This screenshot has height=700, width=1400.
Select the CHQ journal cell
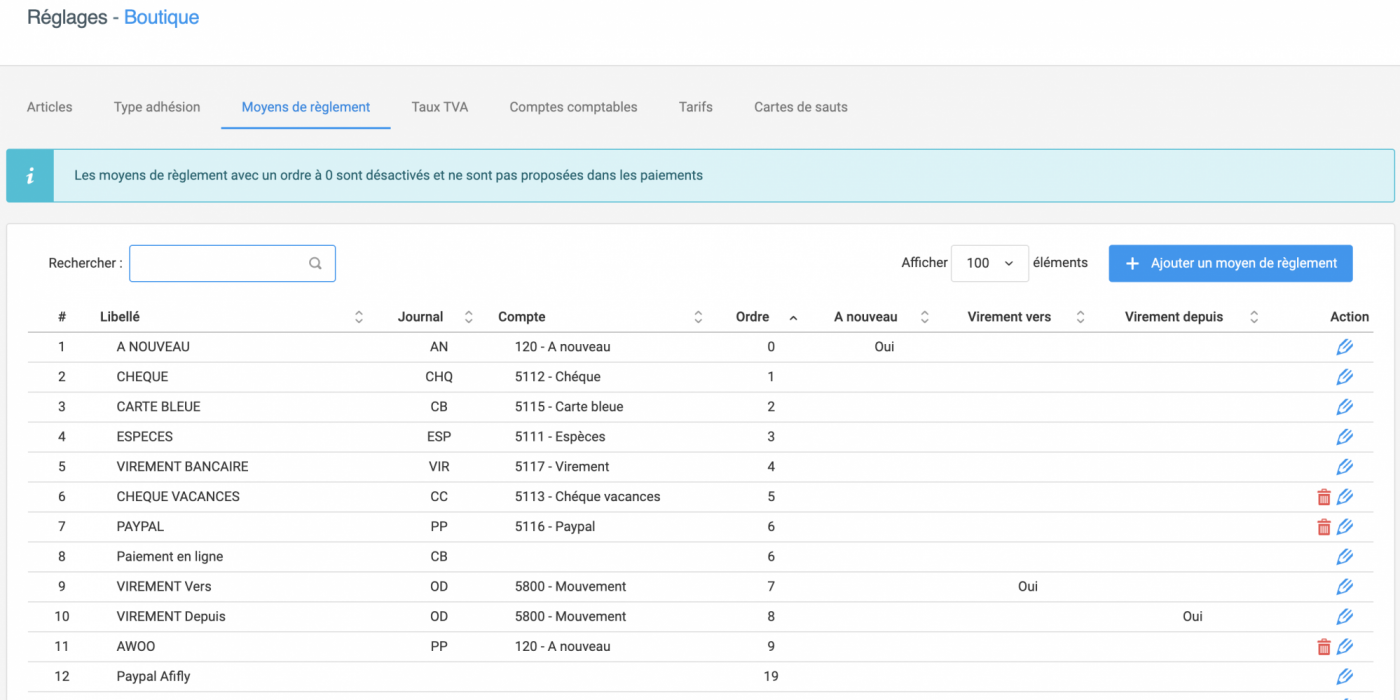click(x=439, y=377)
